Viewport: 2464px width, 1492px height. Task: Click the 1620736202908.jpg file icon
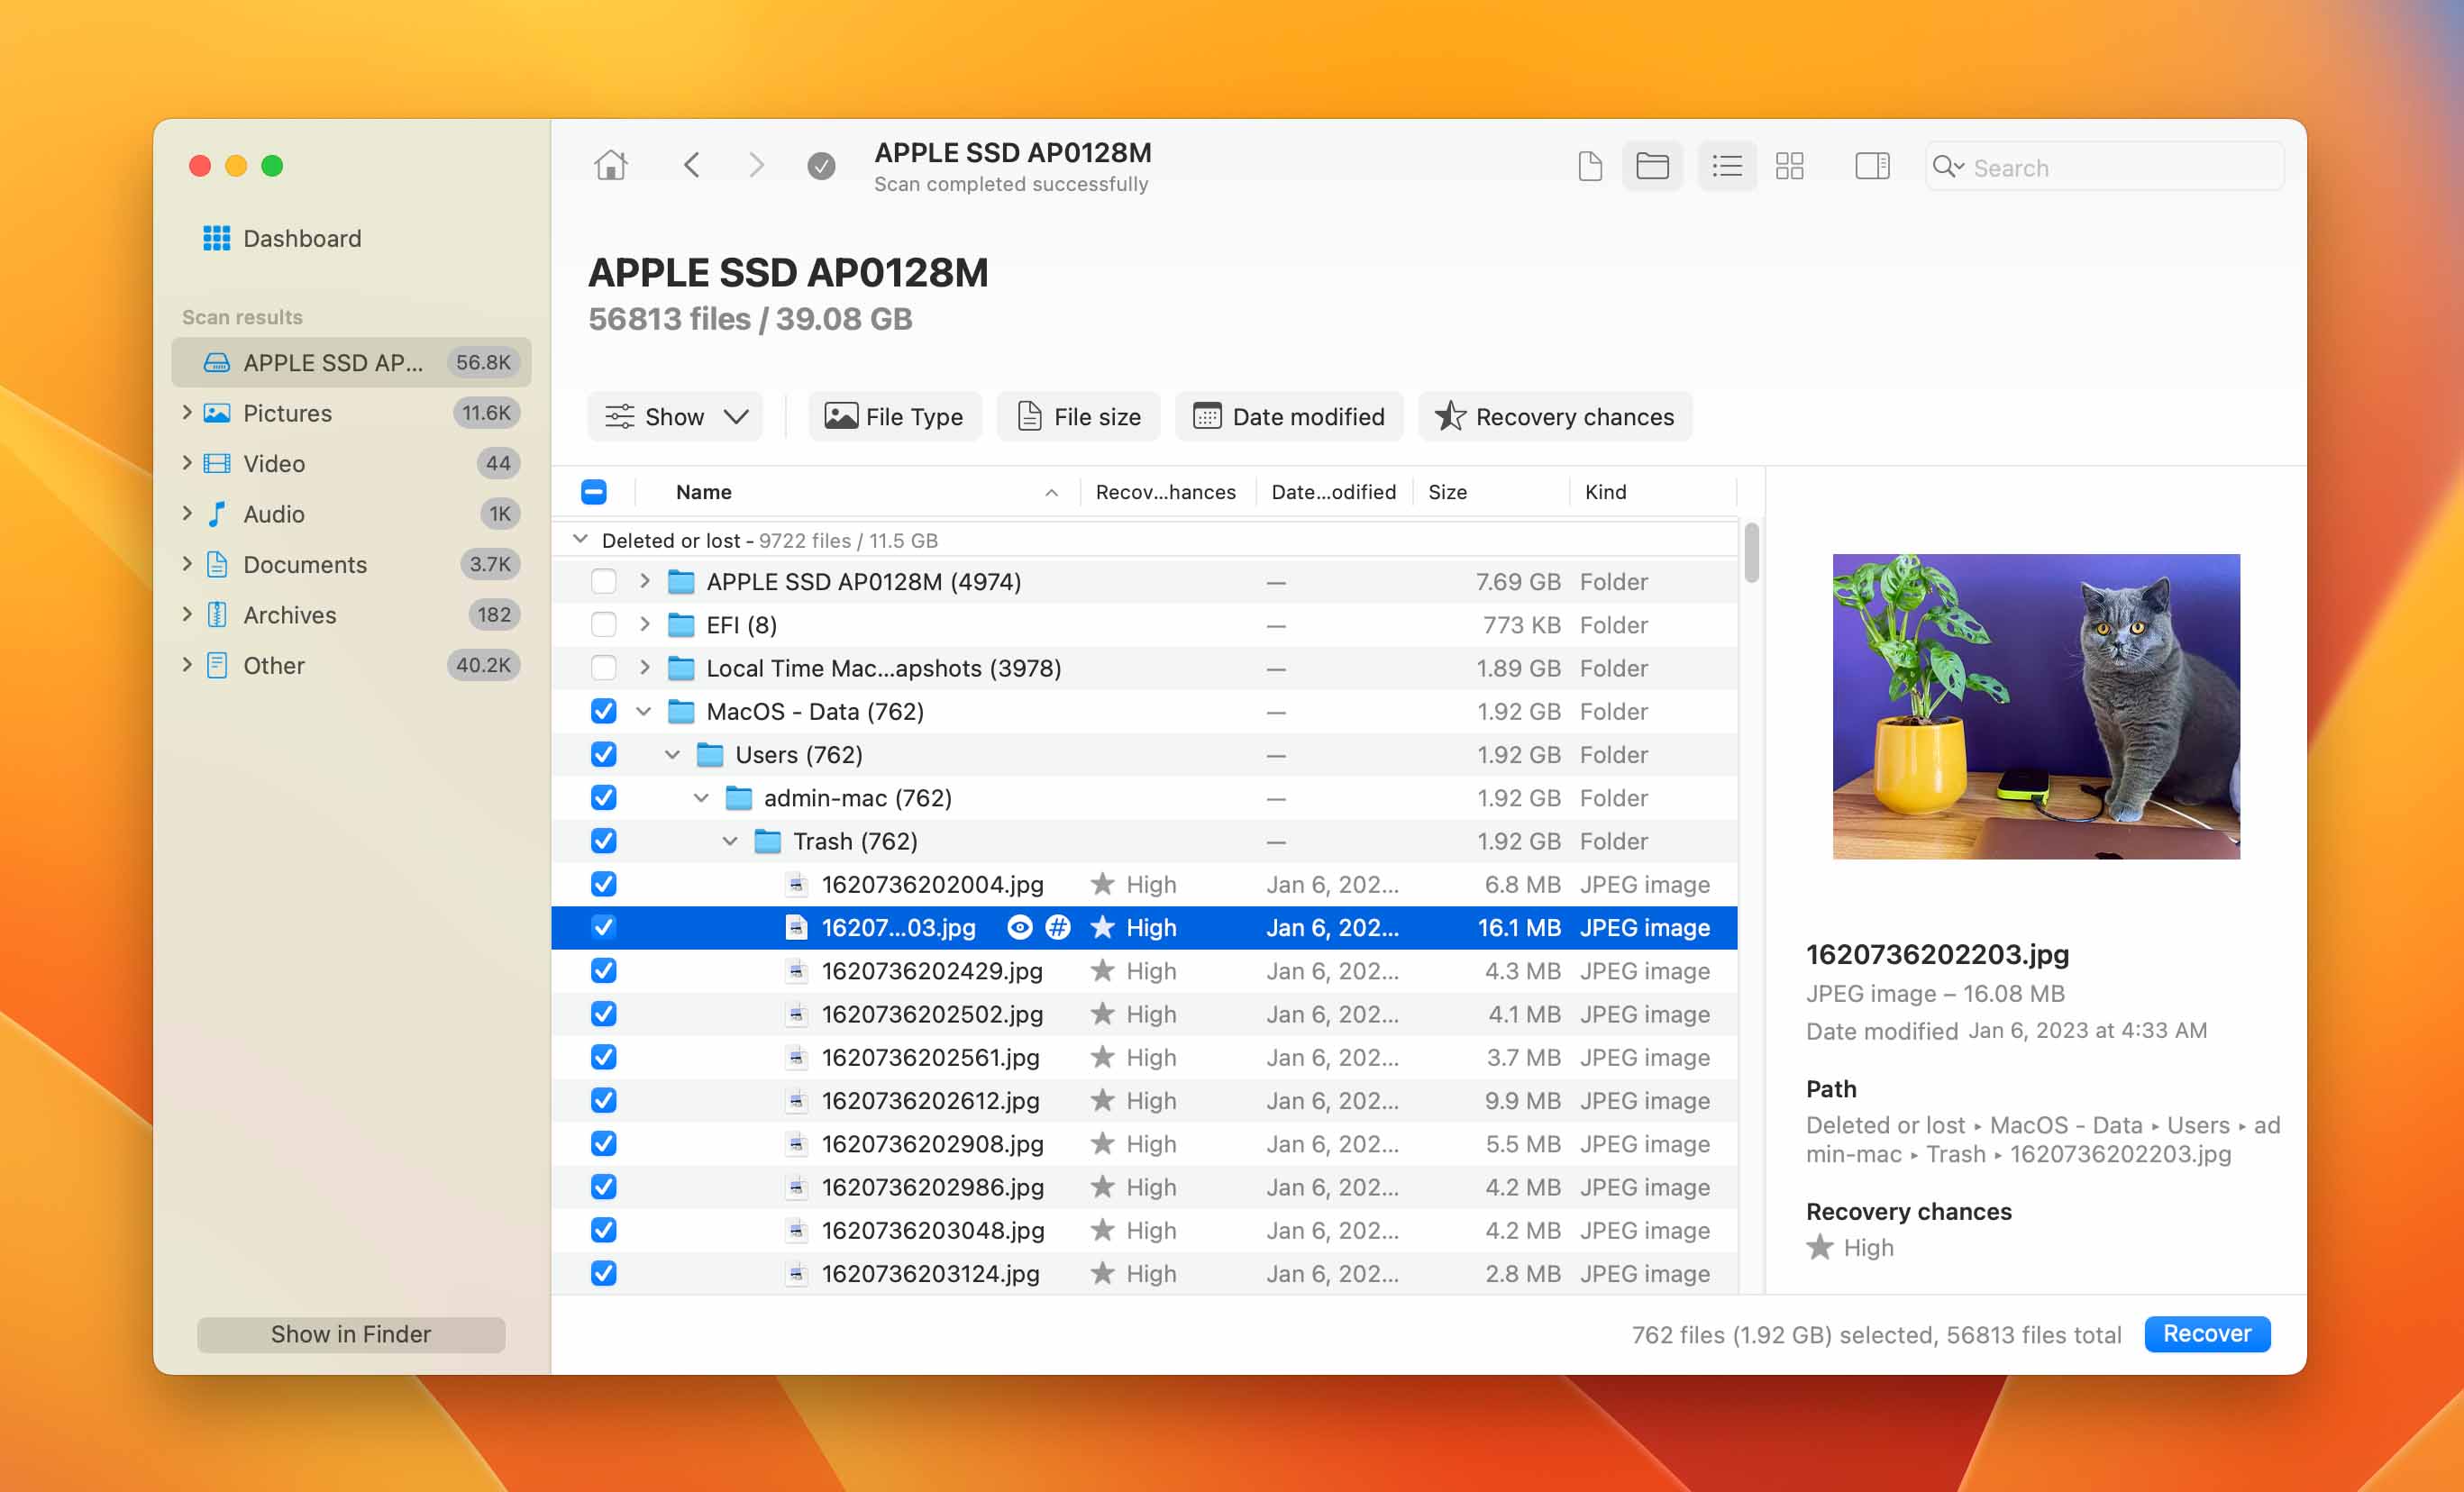[x=796, y=1144]
